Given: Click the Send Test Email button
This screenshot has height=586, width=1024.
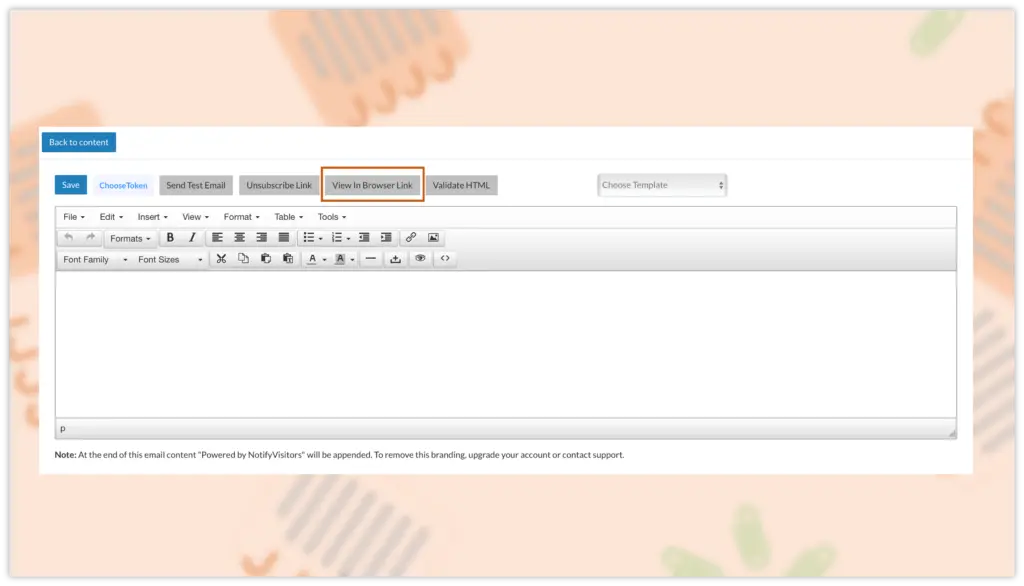Looking at the screenshot, I should (196, 185).
